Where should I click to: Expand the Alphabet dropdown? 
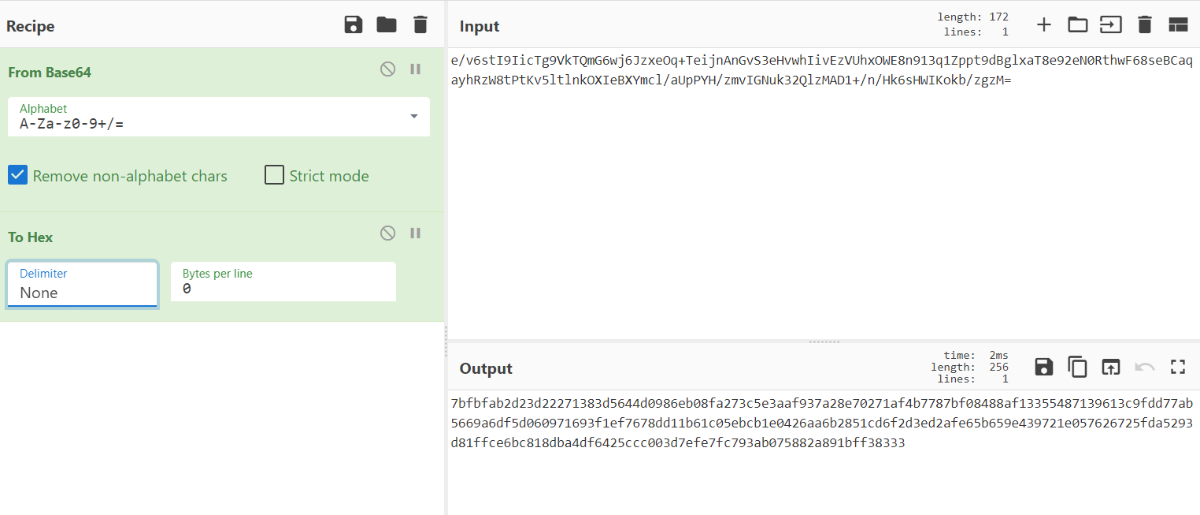point(414,117)
